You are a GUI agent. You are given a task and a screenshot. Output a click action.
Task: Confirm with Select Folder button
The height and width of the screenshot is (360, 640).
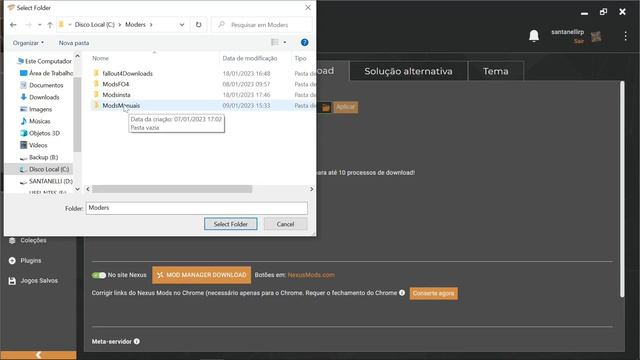tap(231, 224)
